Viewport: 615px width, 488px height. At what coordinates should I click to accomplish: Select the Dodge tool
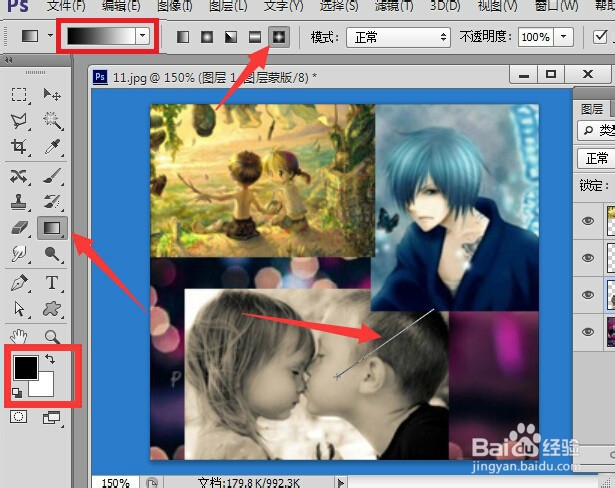pos(52,254)
